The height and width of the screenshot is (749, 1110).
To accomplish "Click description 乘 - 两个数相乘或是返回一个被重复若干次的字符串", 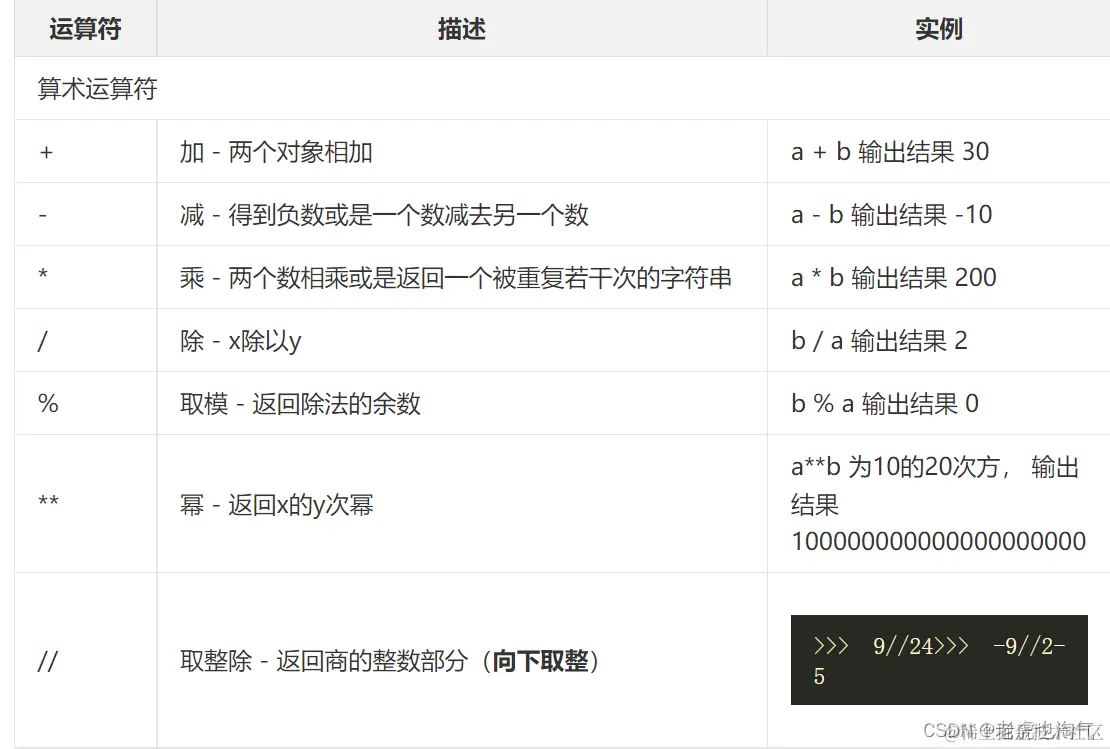I will [456, 278].
